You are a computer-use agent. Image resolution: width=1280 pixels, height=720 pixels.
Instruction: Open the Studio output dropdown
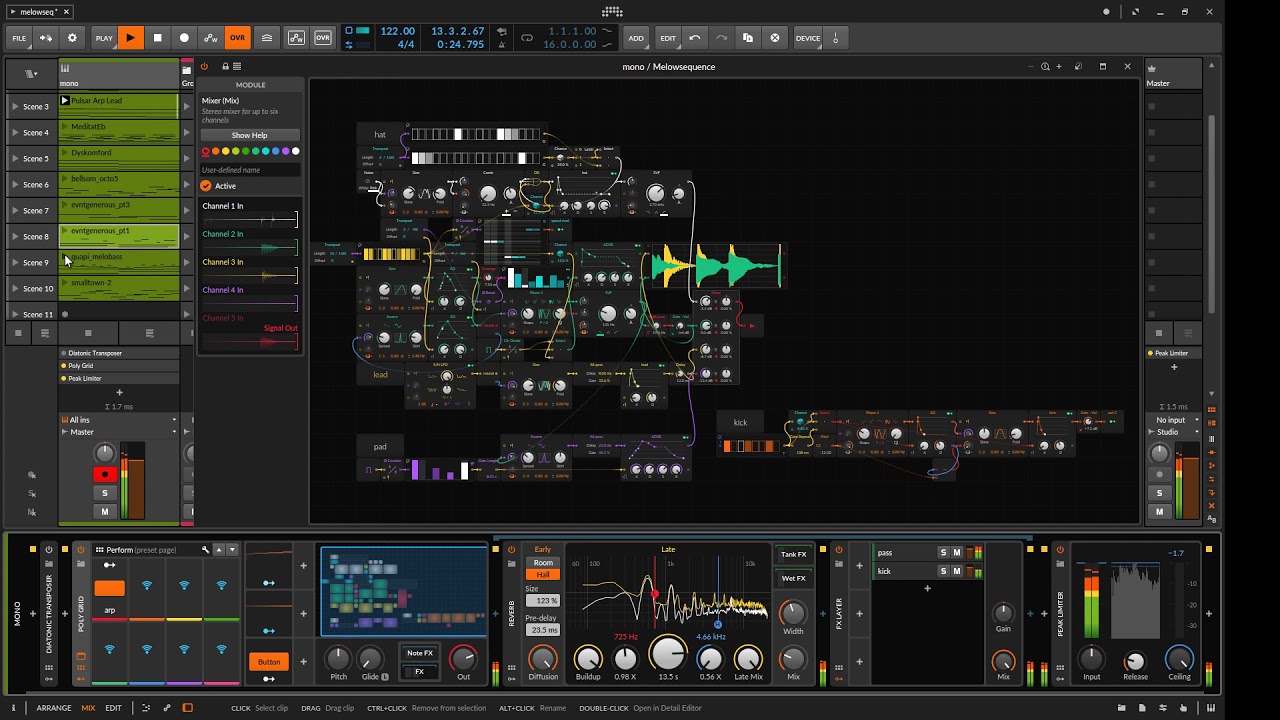1174,432
